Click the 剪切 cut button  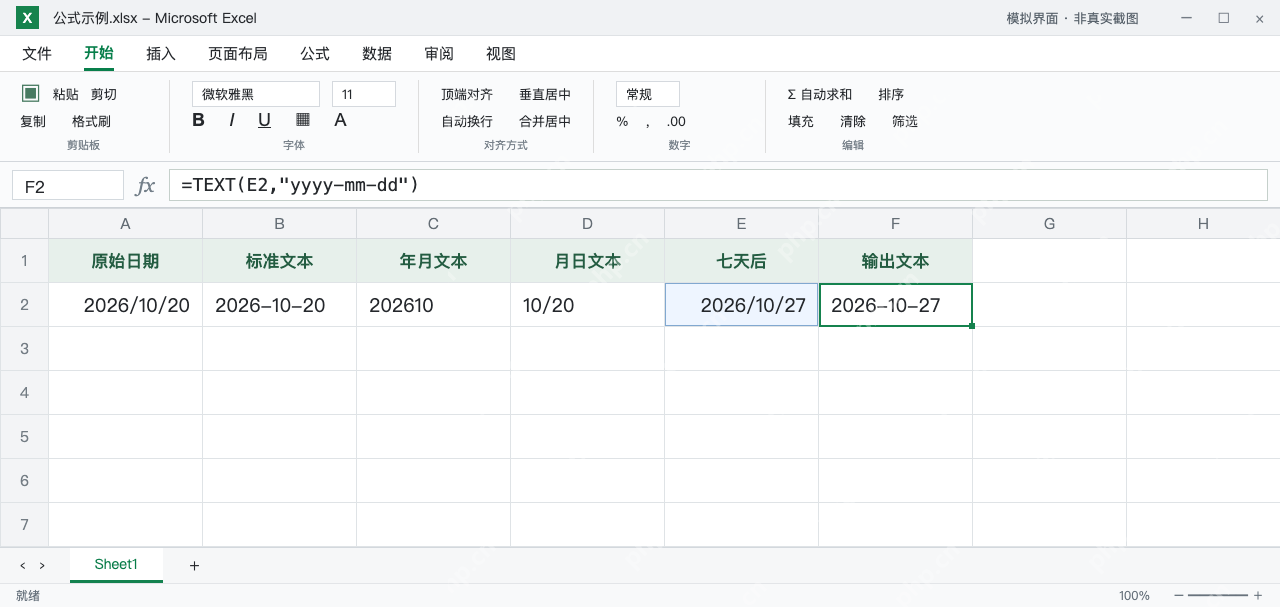coord(104,94)
